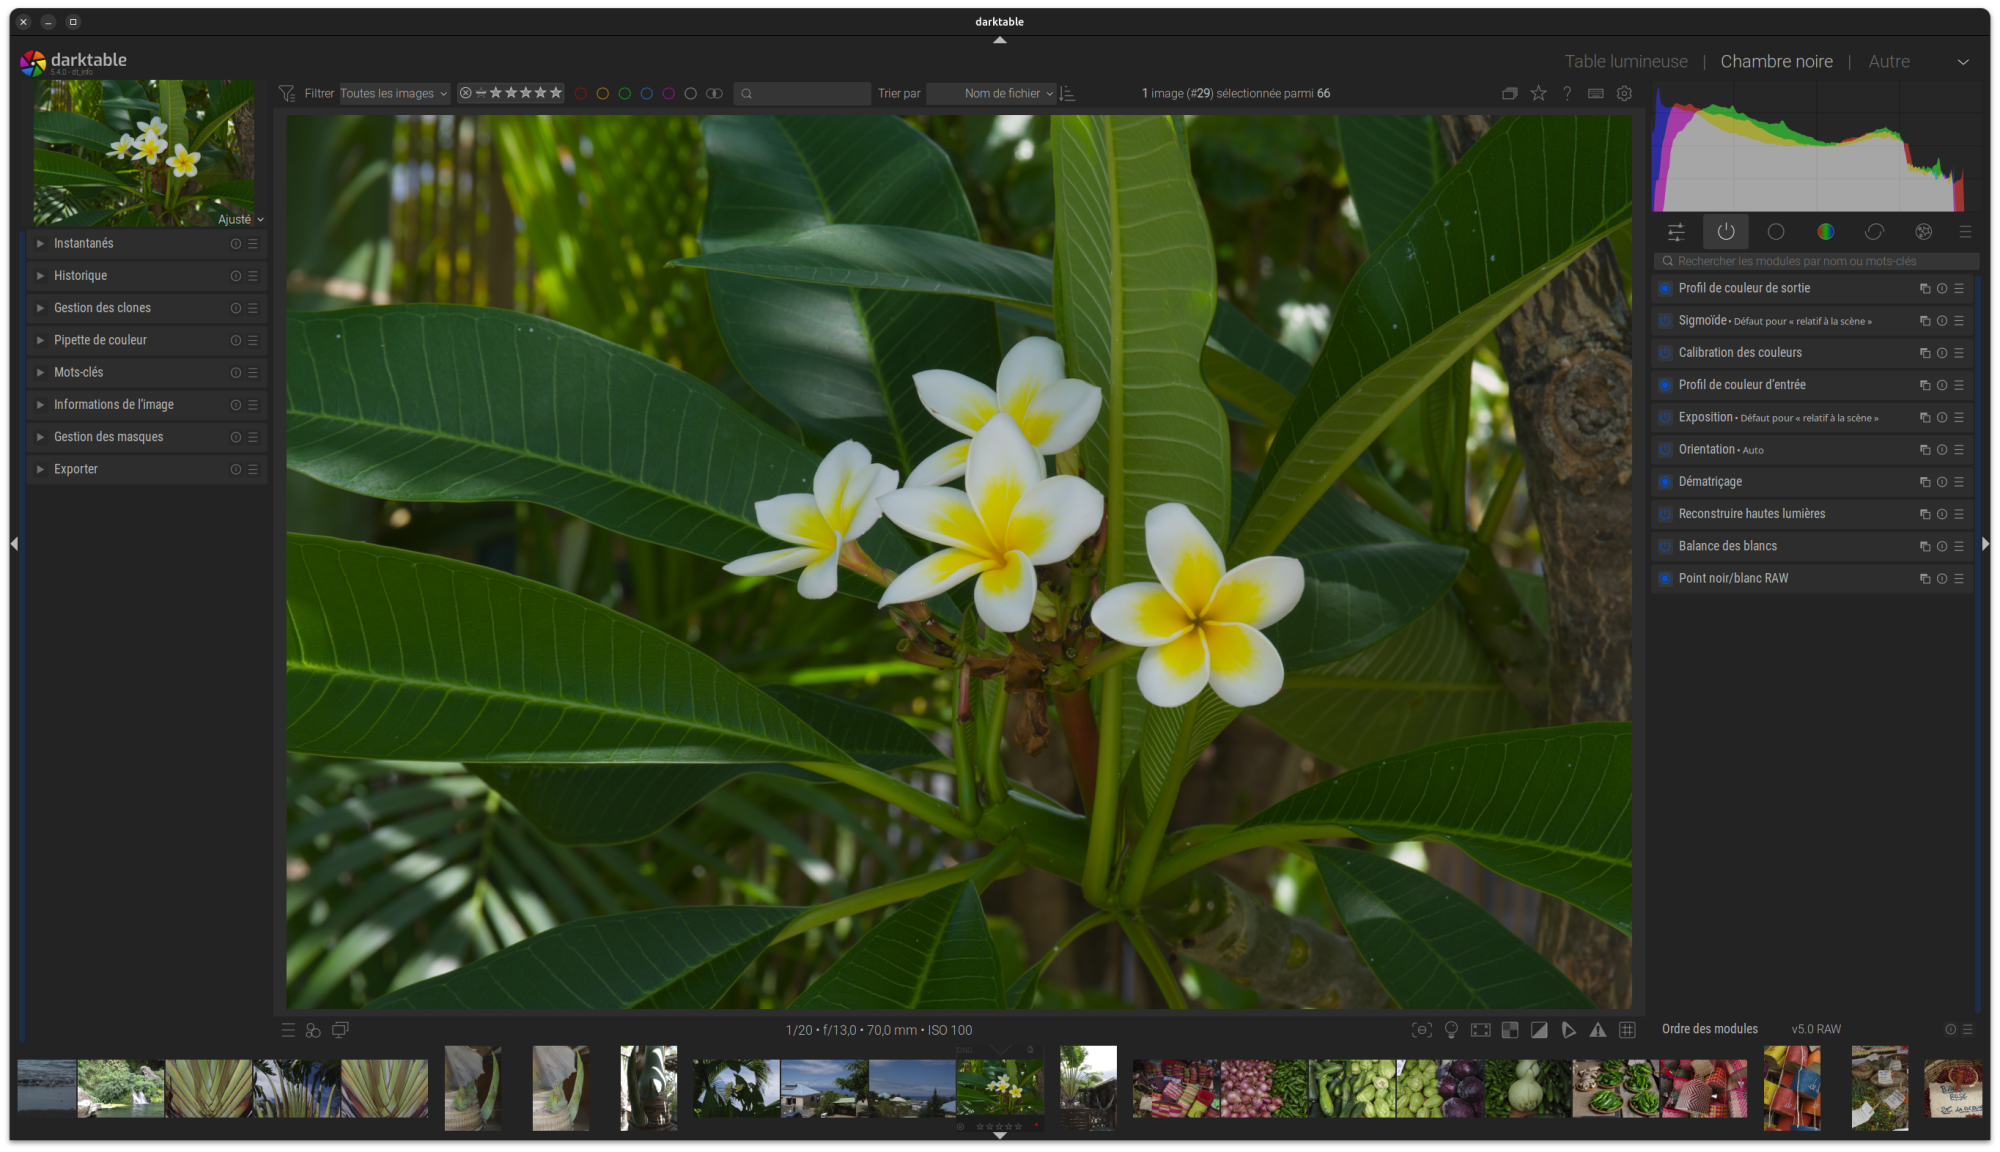Toggle the guides and overlays grid icon
Image resolution: width=2000 pixels, height=1152 pixels.
point(1627,1030)
